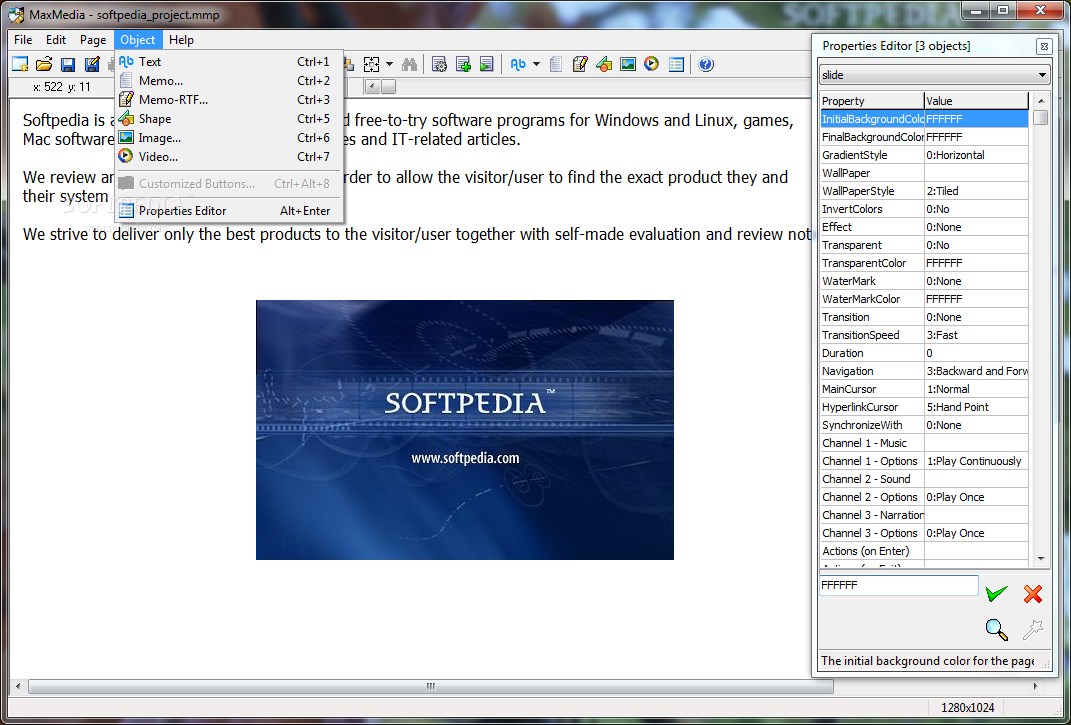Select the InvertColors property row
Image resolution: width=1071 pixels, height=725 pixels.
[924, 209]
